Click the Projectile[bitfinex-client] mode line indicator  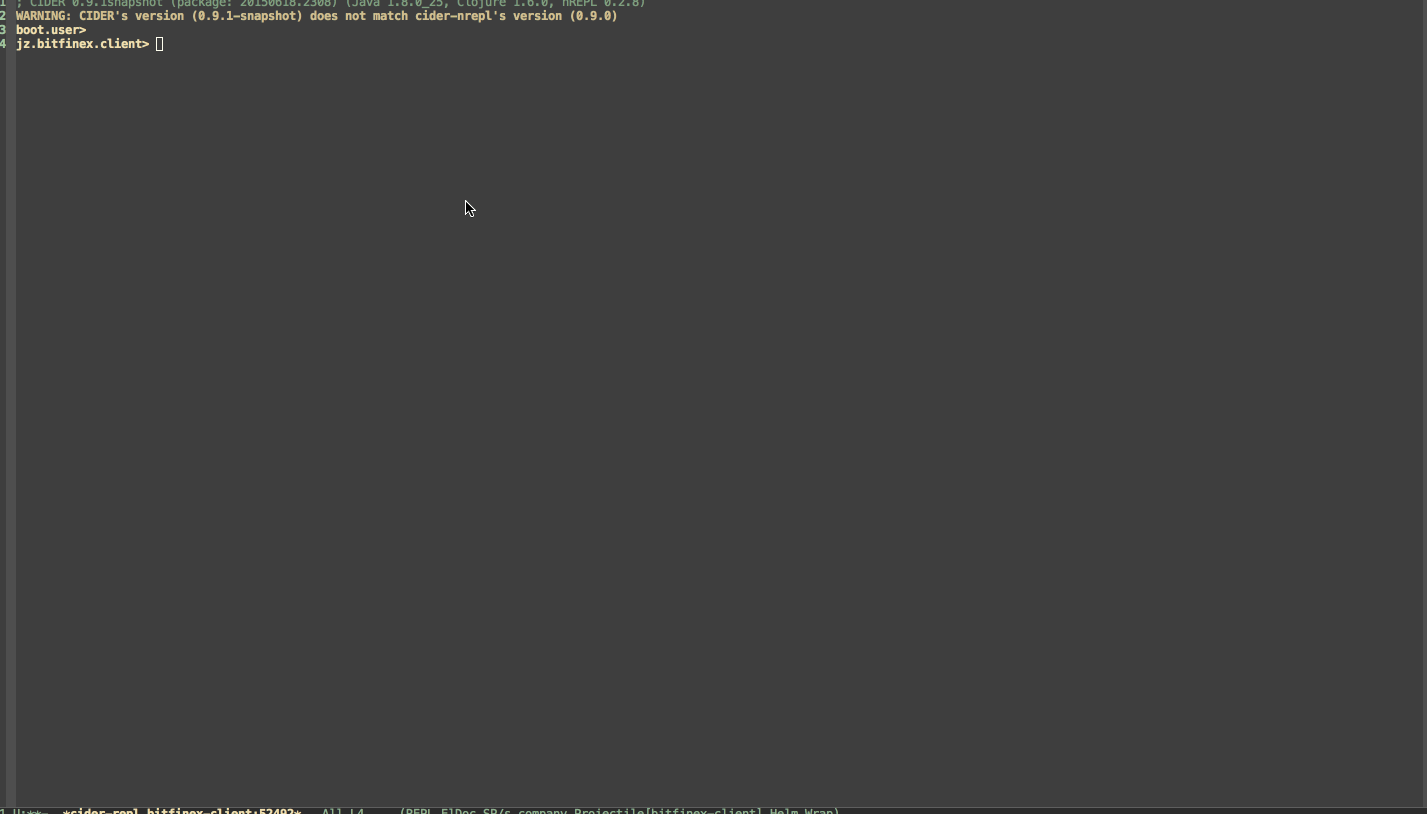(x=669, y=810)
